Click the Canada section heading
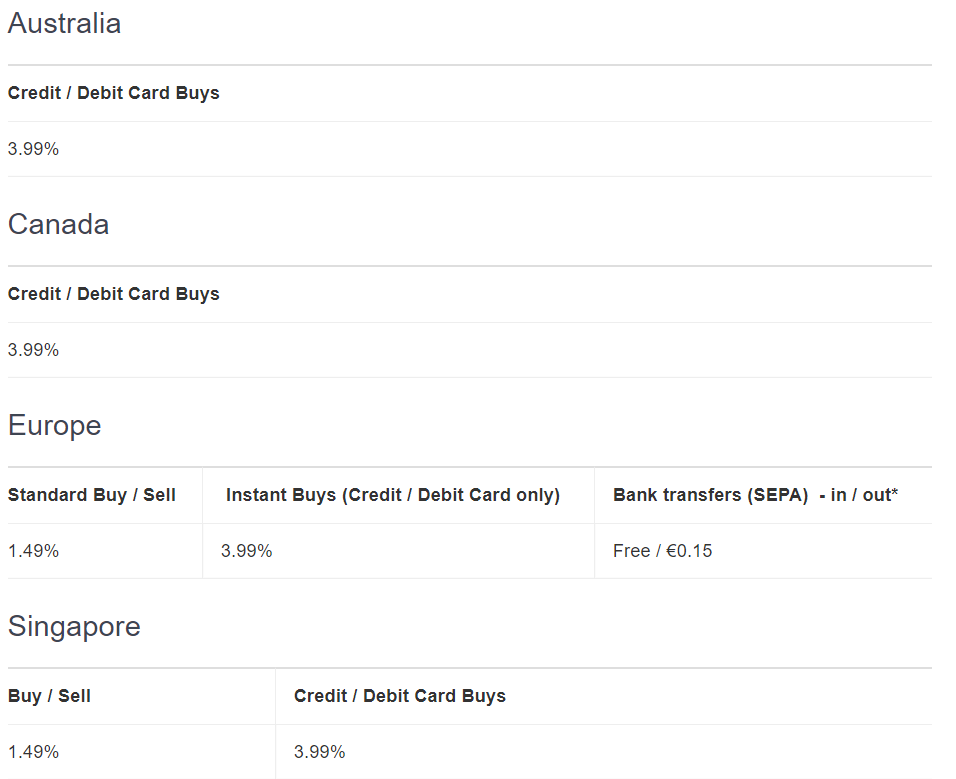 [x=58, y=225]
